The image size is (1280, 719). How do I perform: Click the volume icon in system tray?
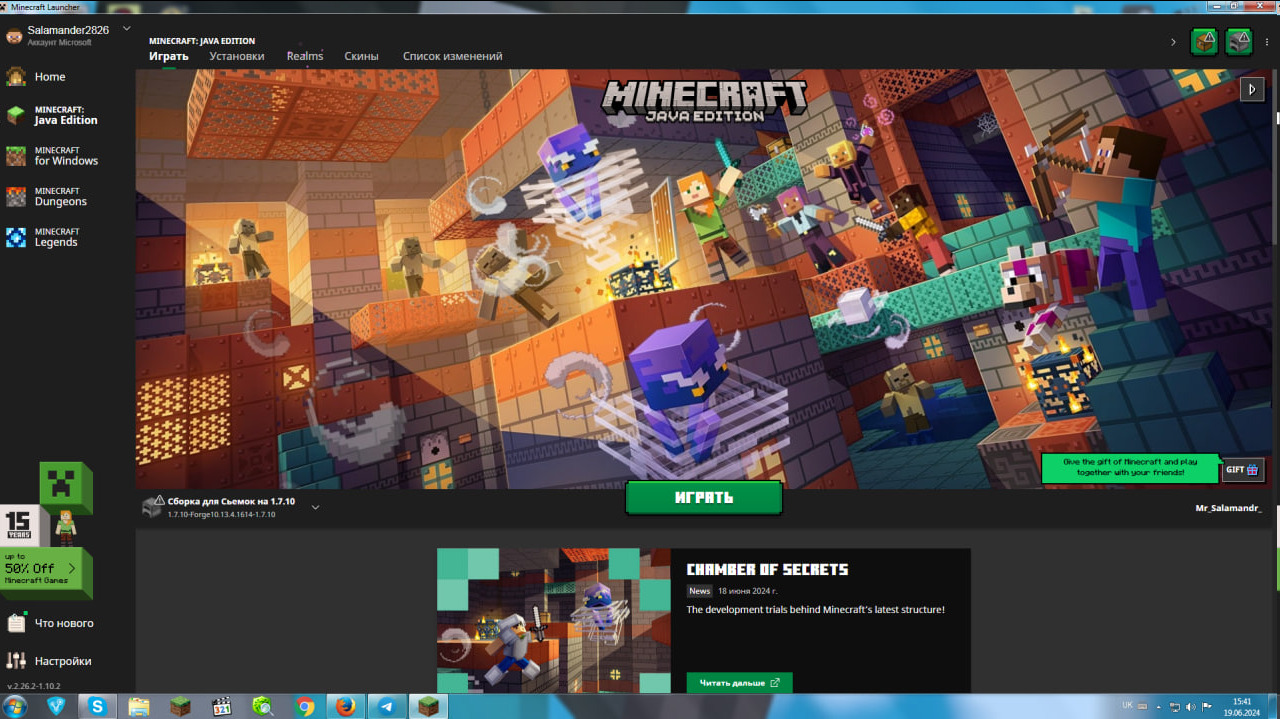click(1192, 707)
